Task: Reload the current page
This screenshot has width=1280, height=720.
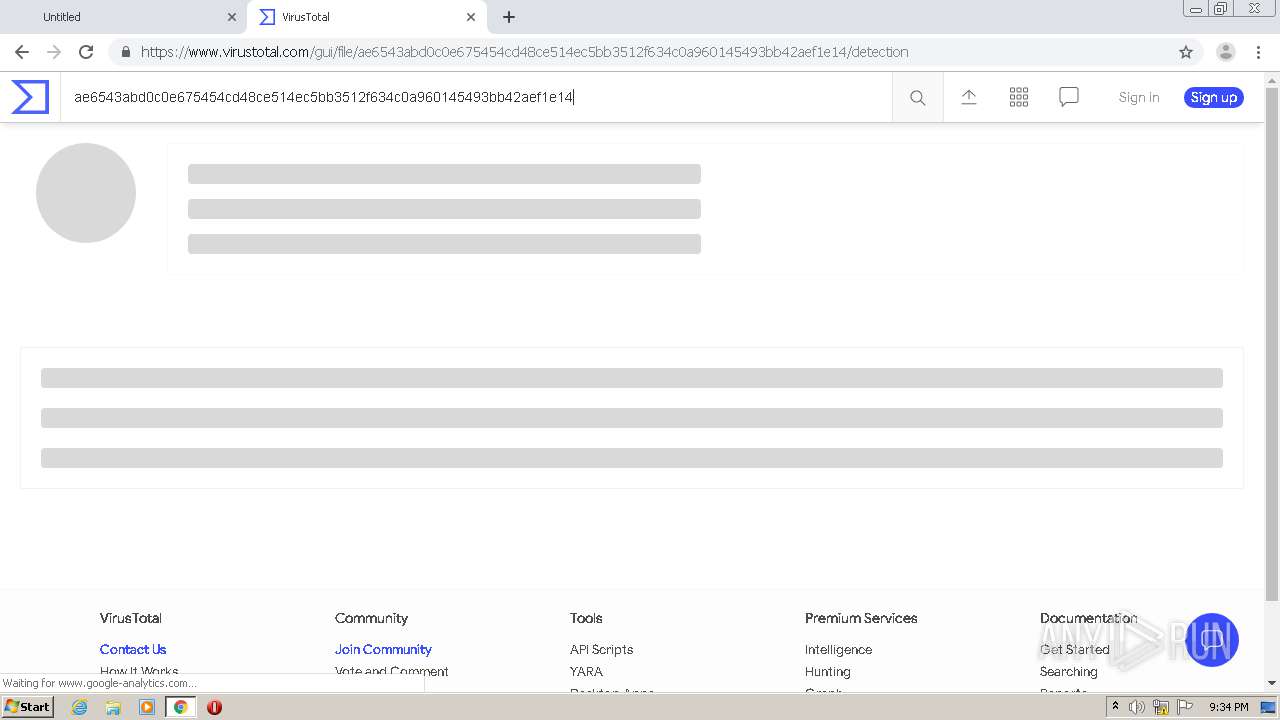Action: click(x=86, y=52)
